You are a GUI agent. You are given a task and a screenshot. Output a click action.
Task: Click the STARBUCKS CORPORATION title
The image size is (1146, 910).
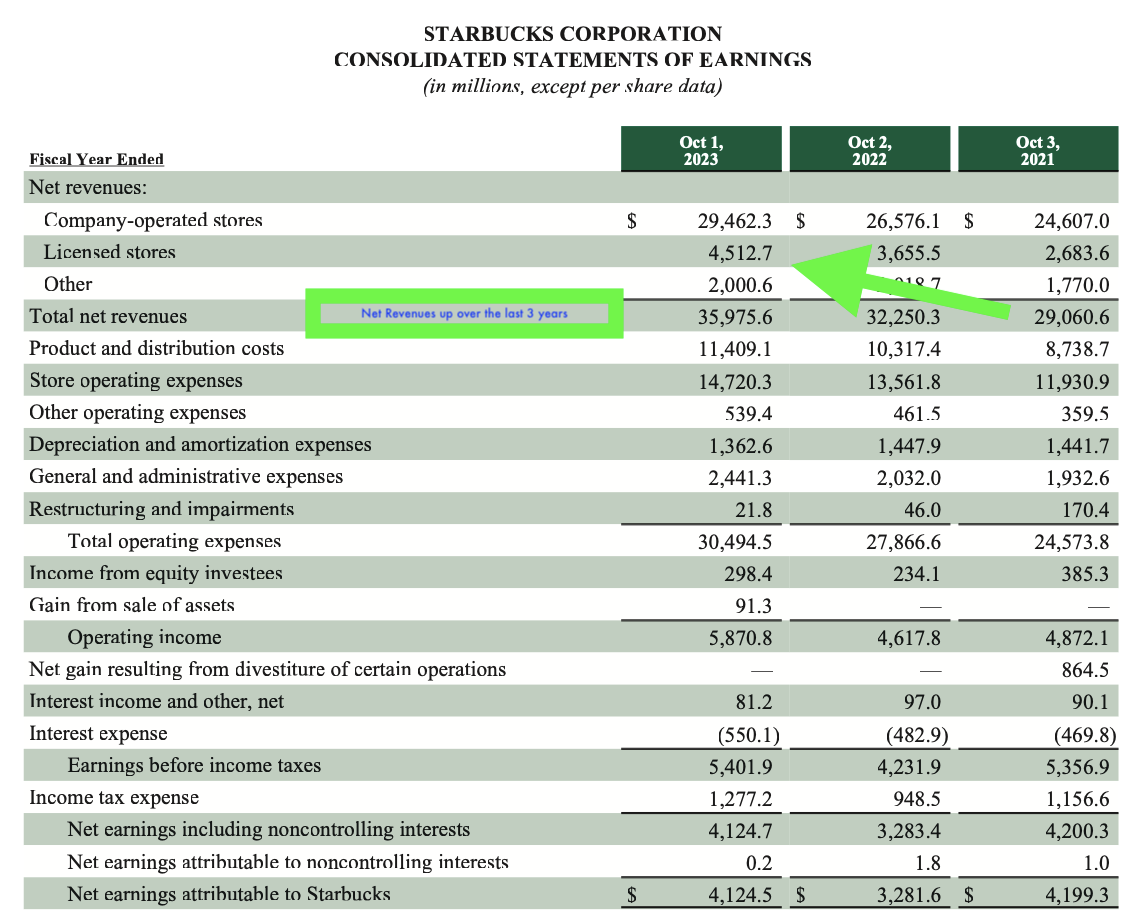click(573, 33)
